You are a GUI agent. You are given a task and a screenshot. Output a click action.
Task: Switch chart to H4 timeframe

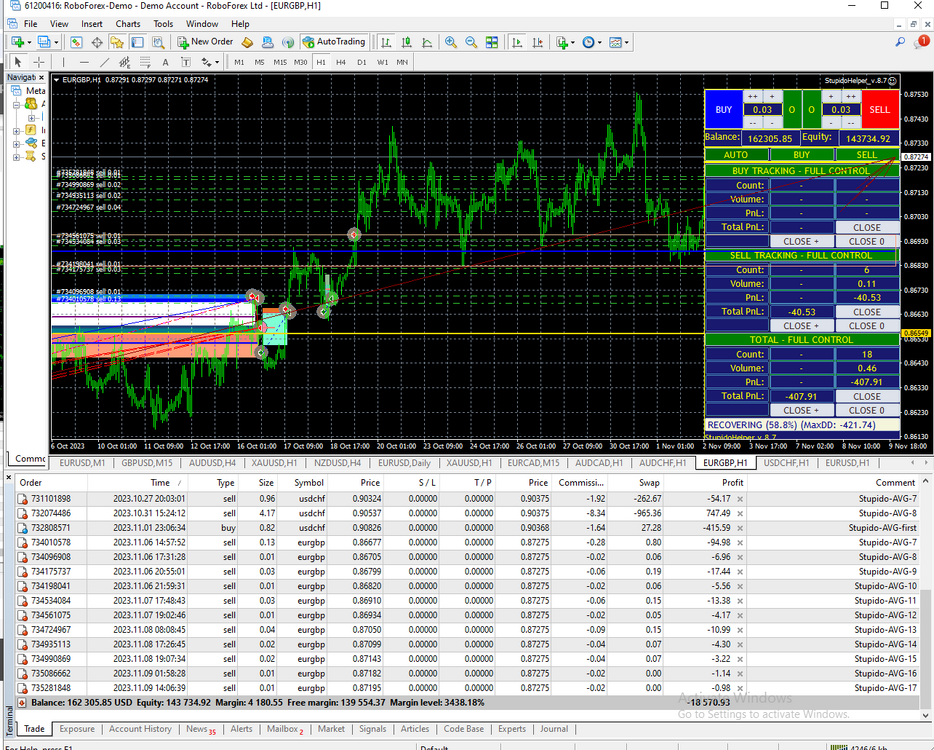(x=341, y=62)
